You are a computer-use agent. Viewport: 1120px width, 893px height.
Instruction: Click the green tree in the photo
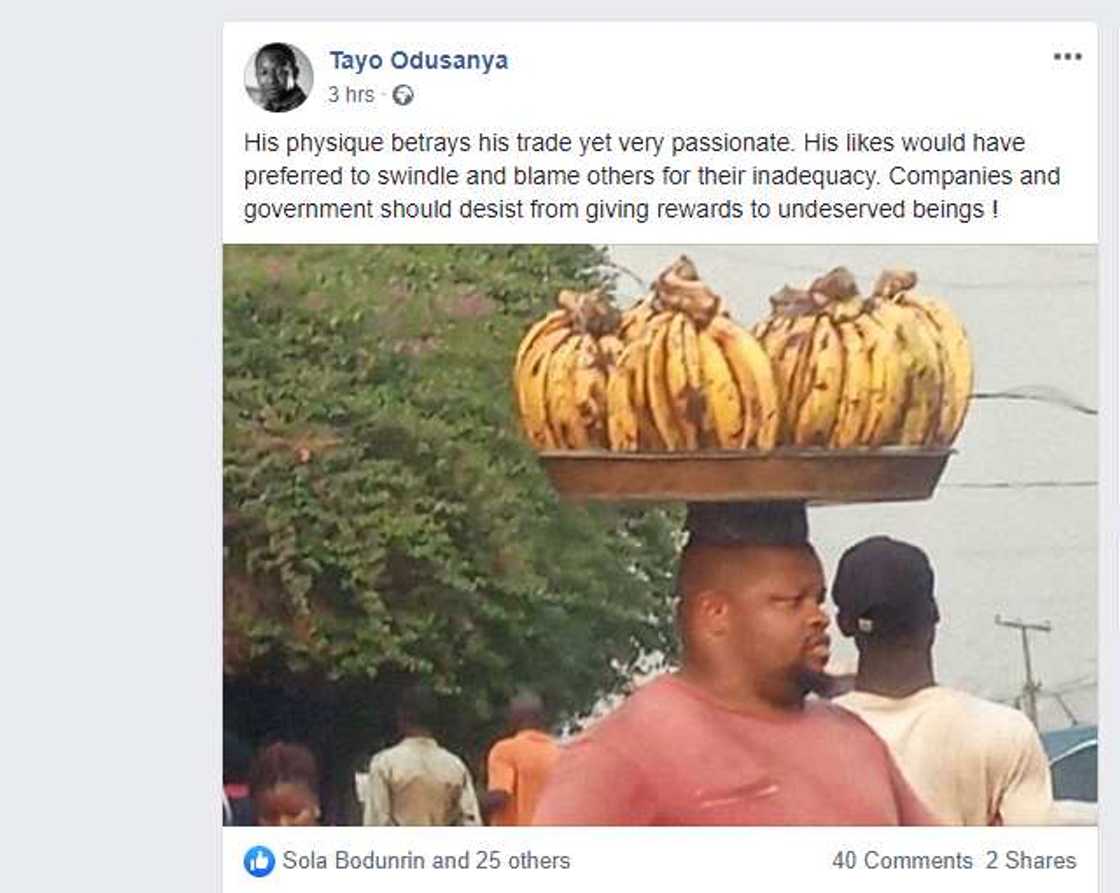(400, 450)
